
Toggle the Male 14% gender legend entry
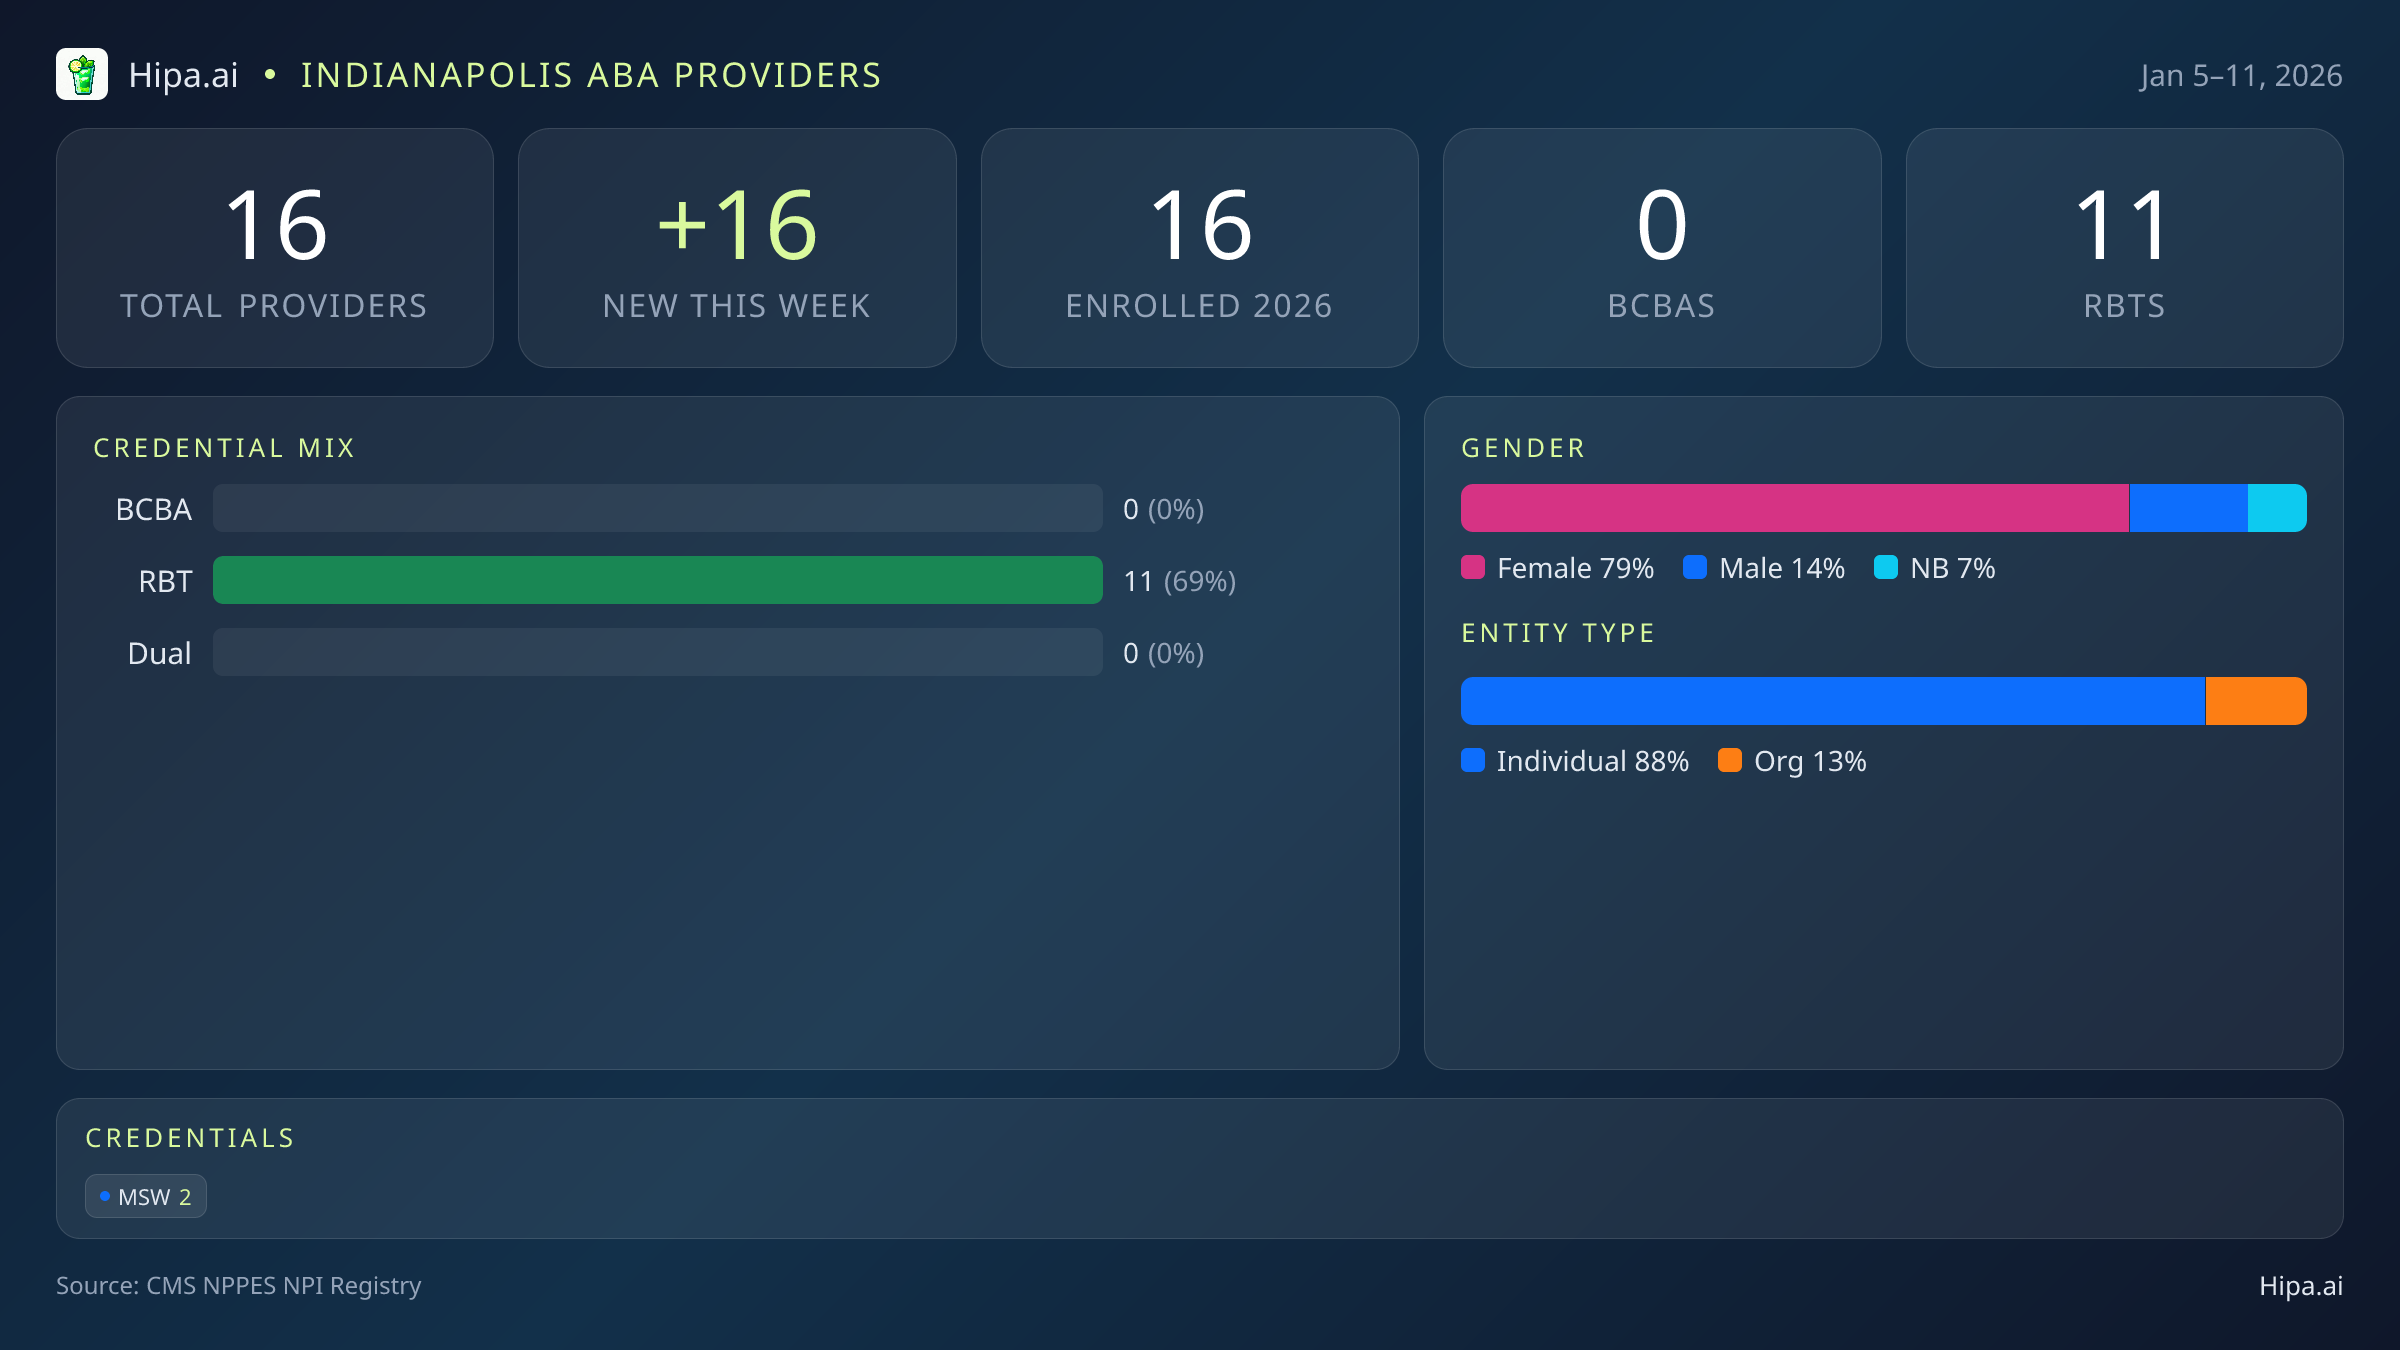click(1763, 567)
